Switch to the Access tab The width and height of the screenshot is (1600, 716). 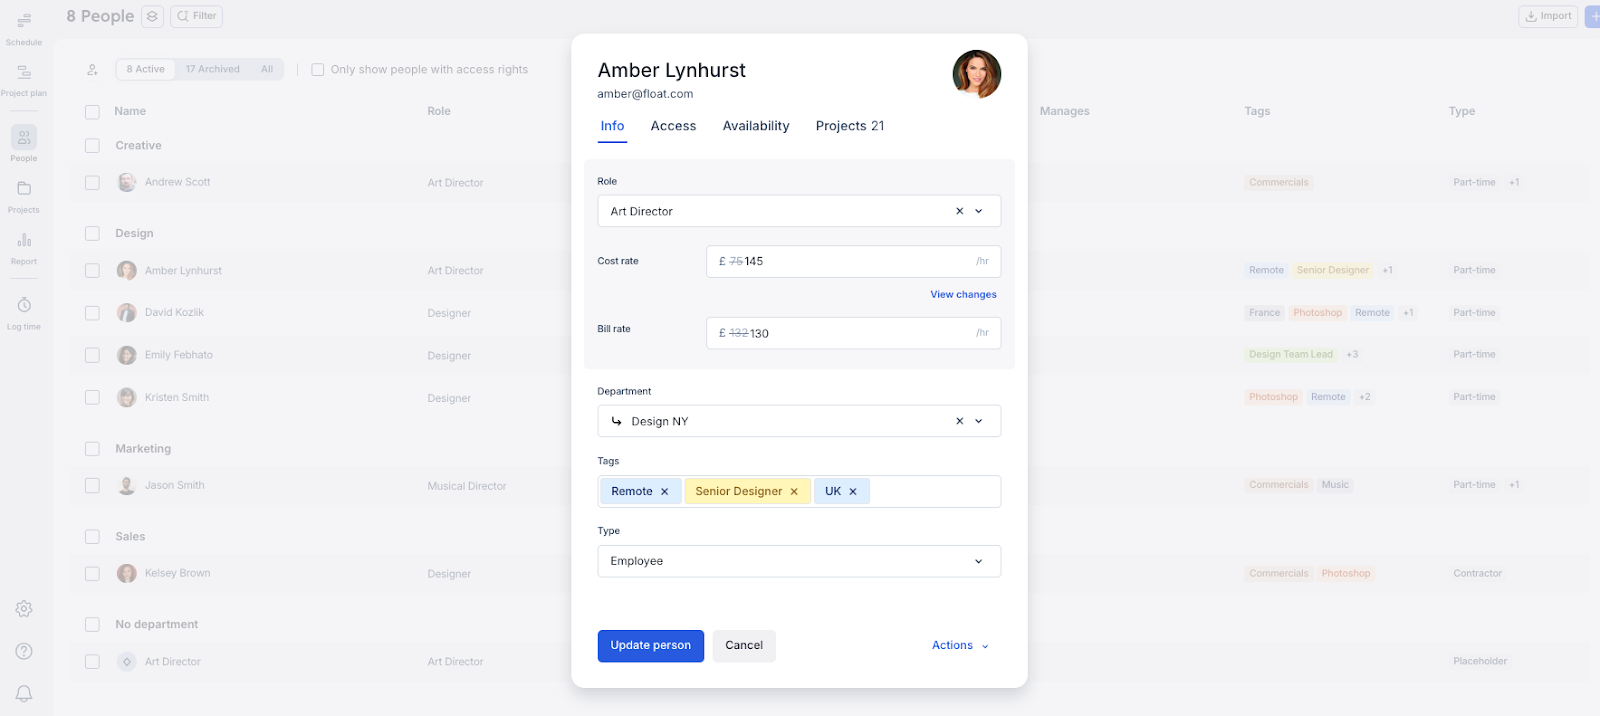[673, 126]
